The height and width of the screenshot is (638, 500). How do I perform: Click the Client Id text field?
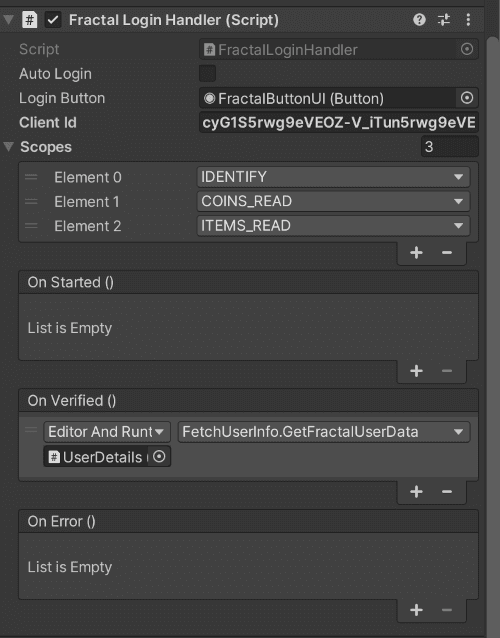(338, 122)
